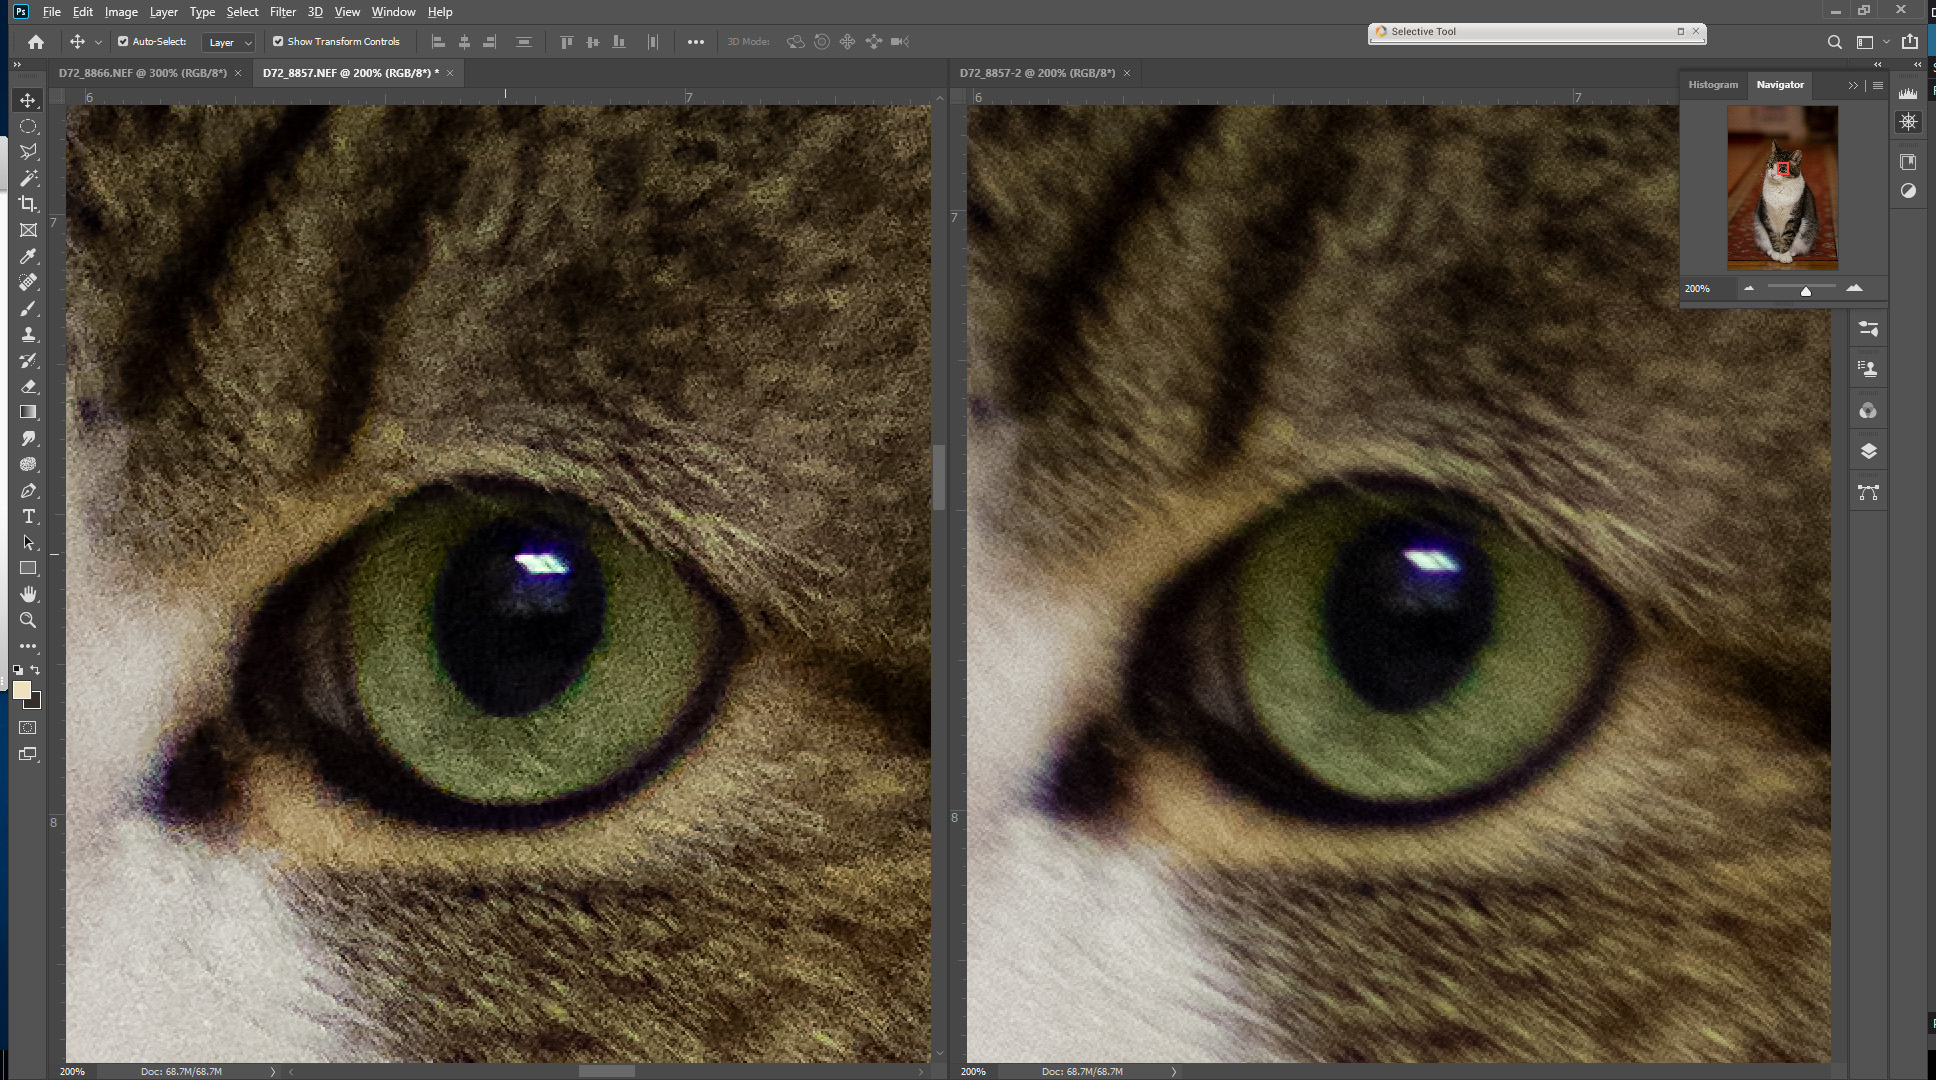1936x1080 pixels.
Task: Click the Navigator zoom slider handle
Action: [1806, 291]
